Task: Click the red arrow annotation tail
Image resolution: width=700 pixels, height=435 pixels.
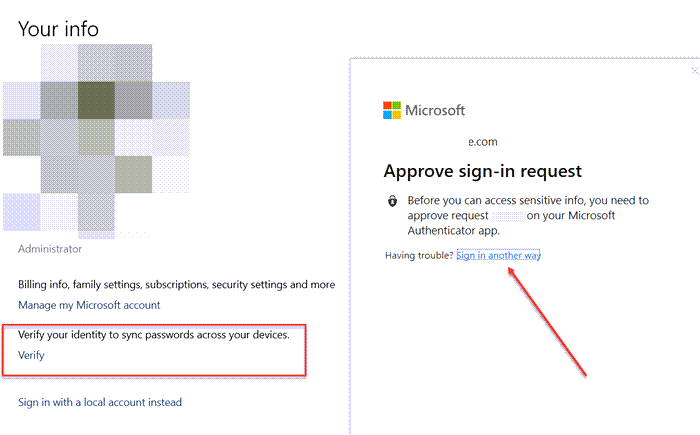Action: (x=584, y=373)
